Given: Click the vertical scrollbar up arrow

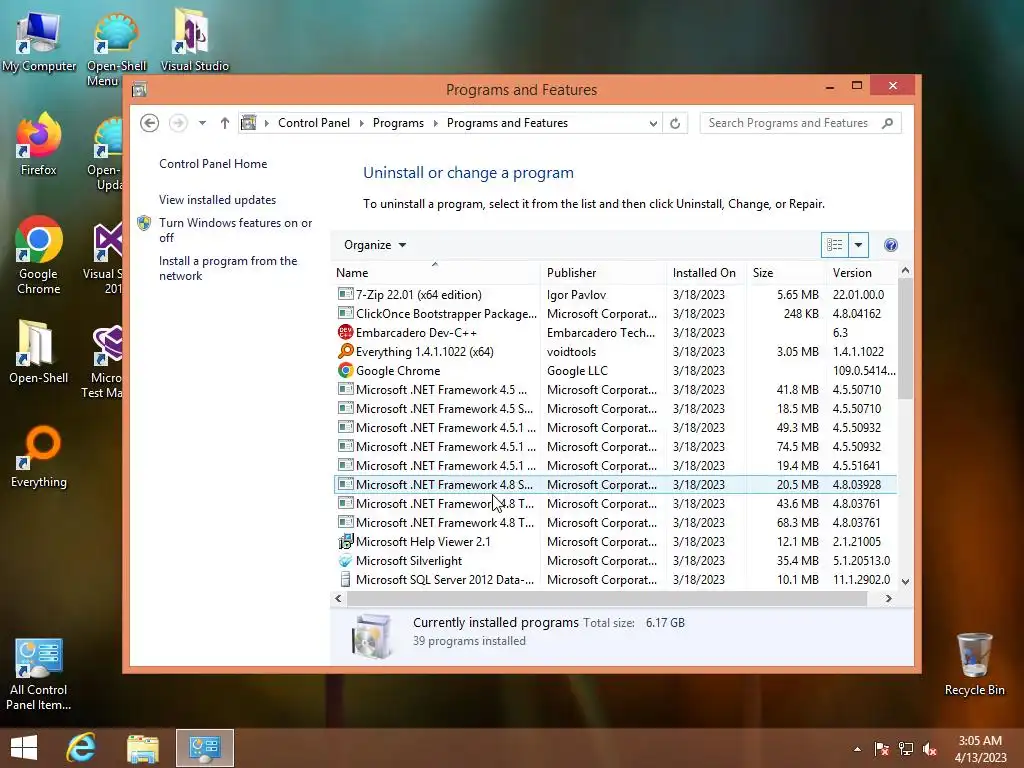Looking at the screenshot, I should [x=905, y=270].
